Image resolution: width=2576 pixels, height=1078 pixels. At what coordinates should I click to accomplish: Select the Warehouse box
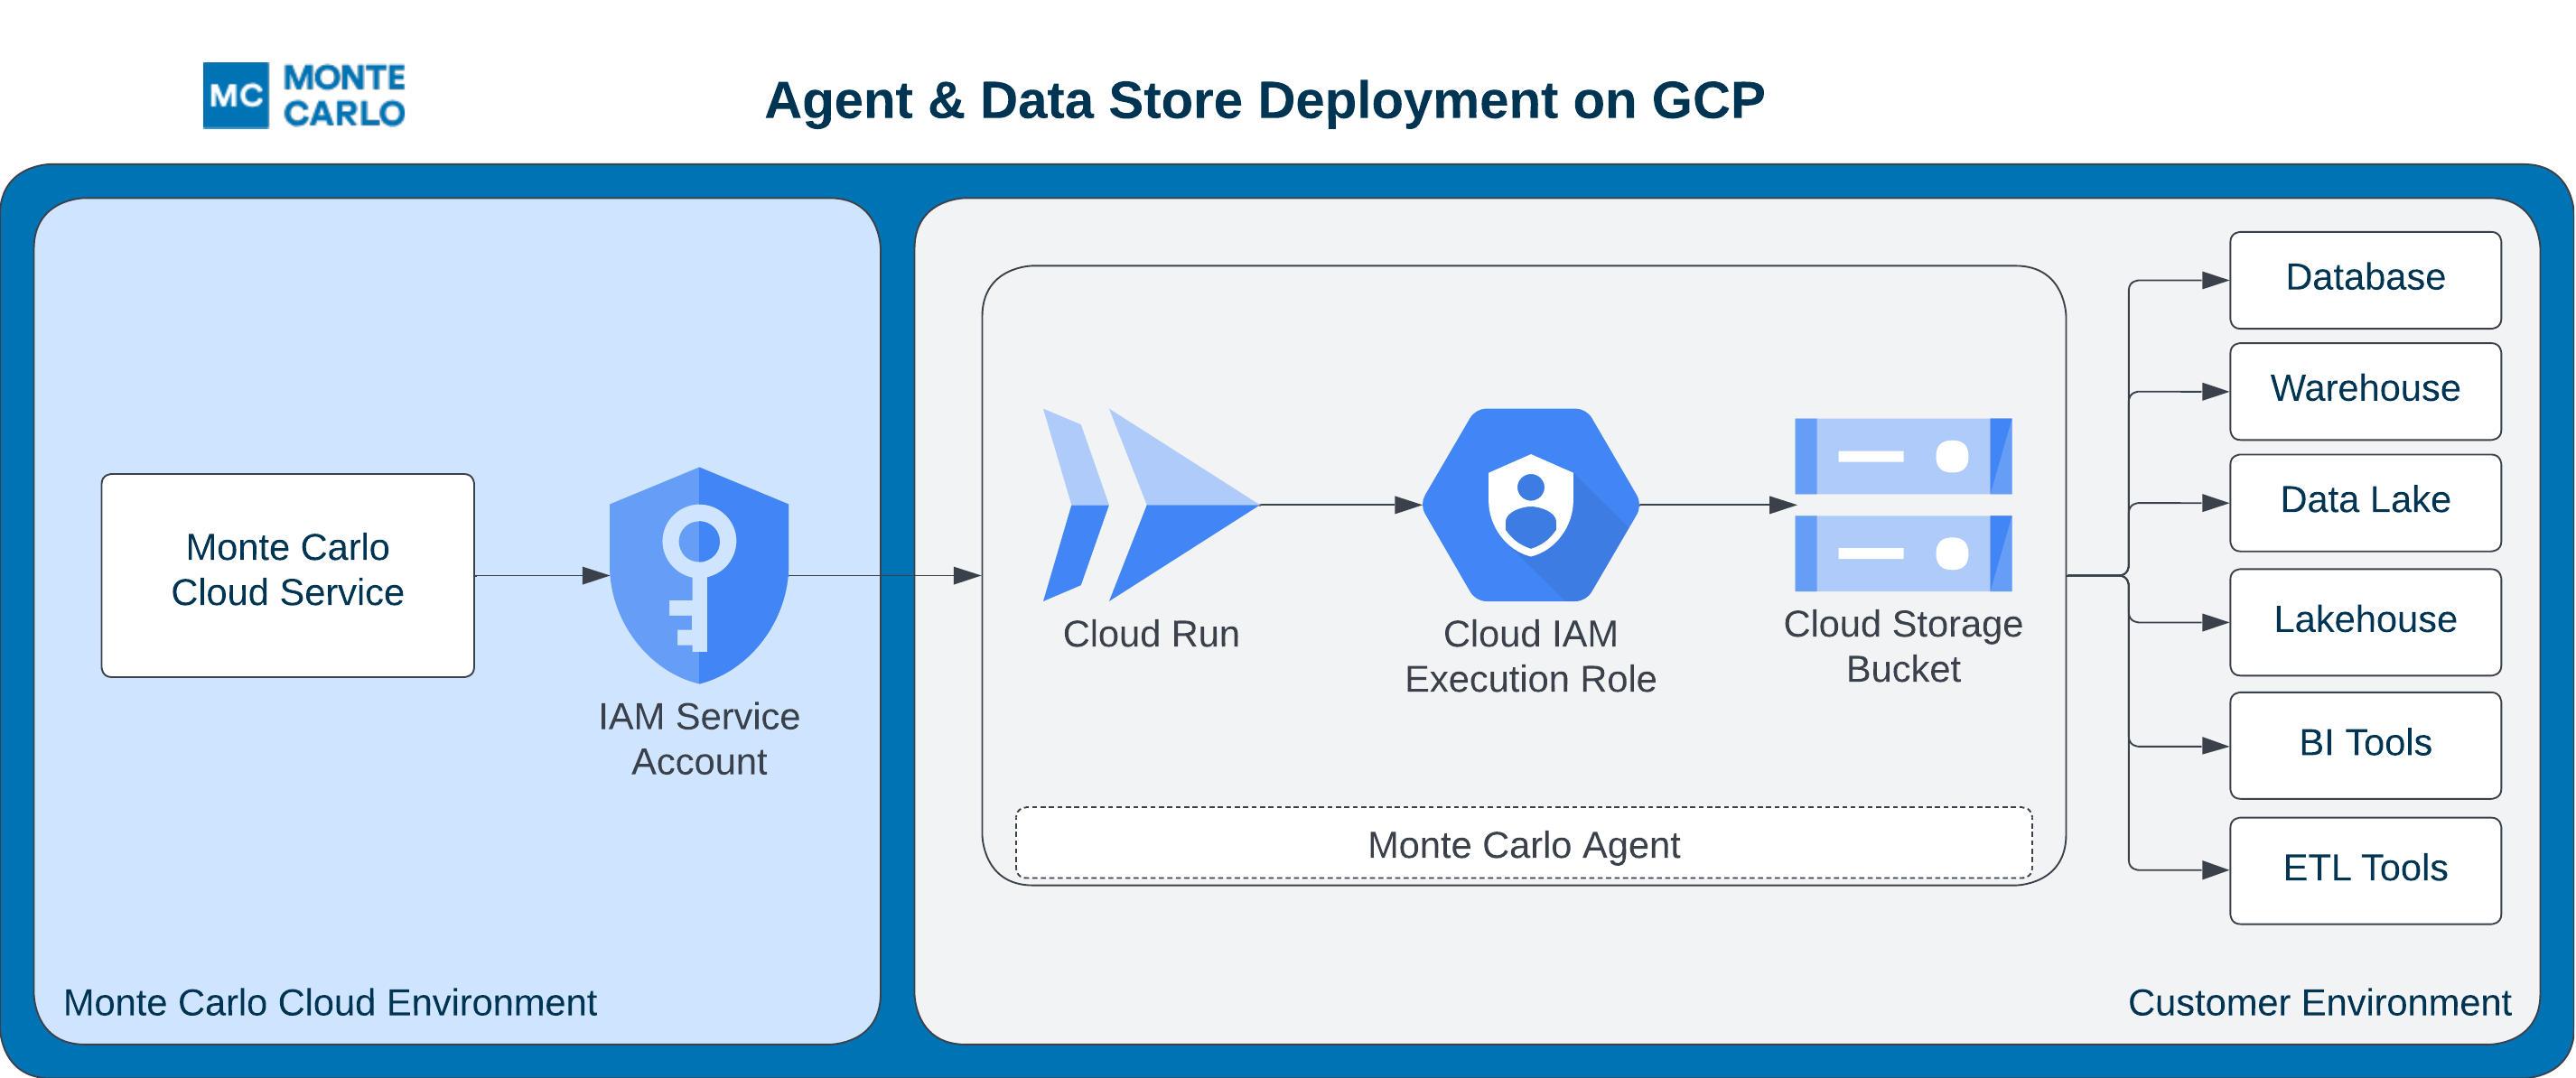tap(2365, 390)
